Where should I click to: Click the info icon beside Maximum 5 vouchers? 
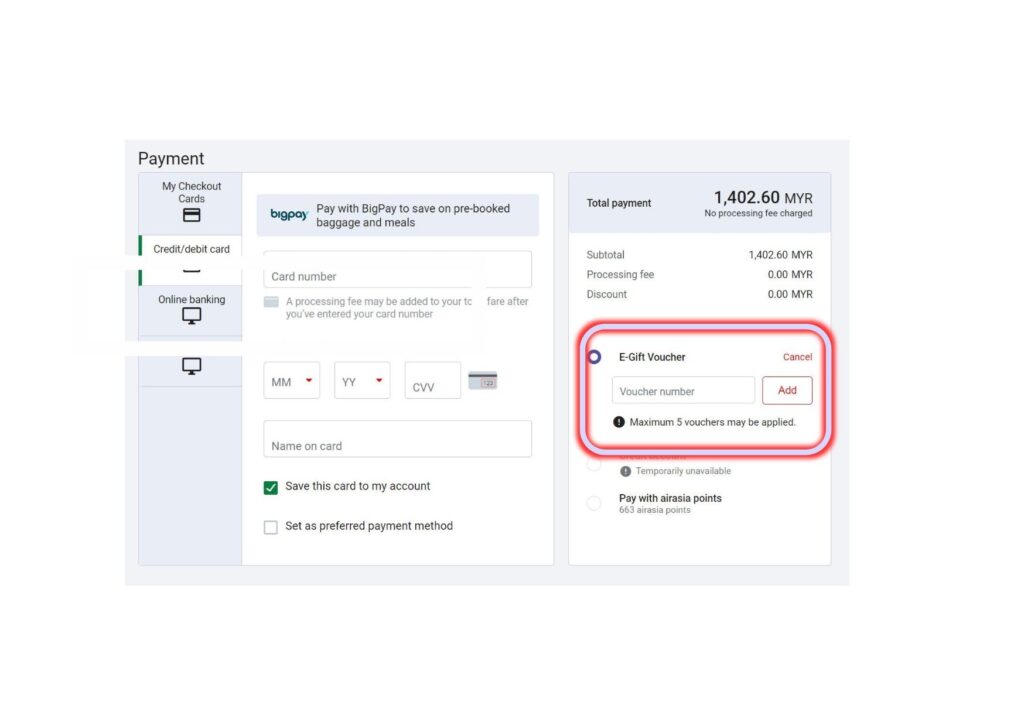pyautogui.click(x=618, y=422)
